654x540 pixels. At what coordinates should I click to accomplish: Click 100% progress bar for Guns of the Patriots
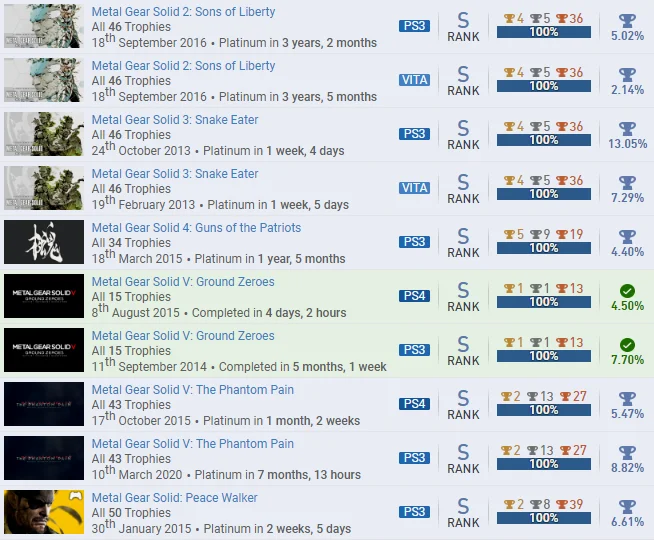point(543,248)
